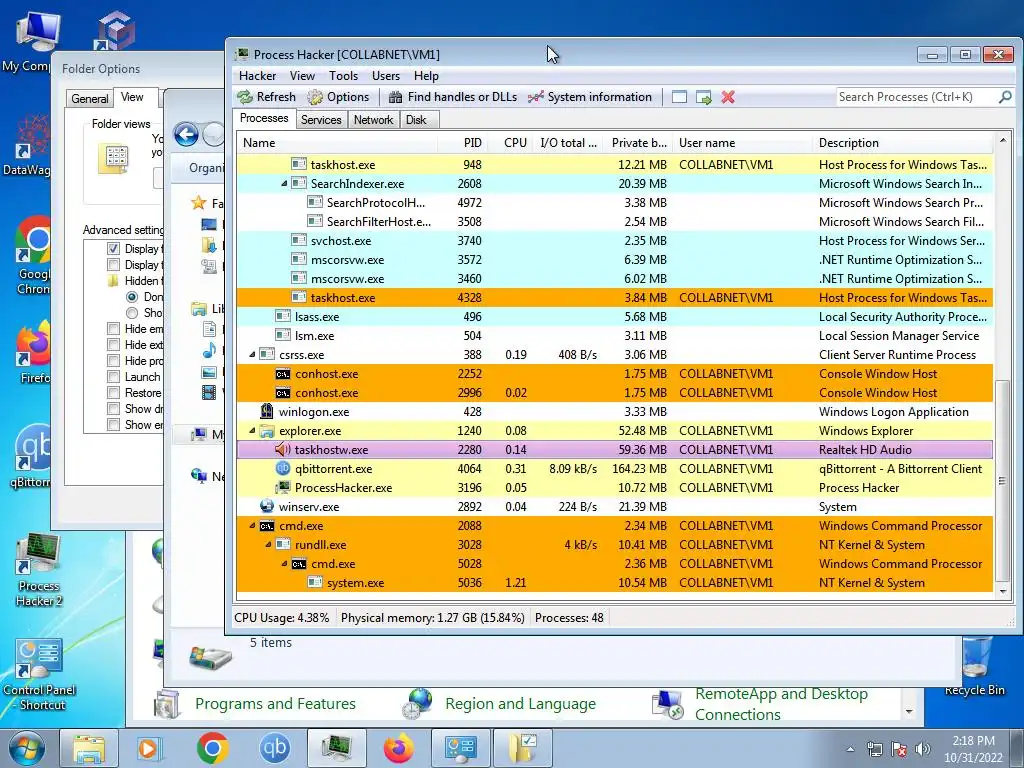The image size is (1024, 768).
Task: Open the Tools menu
Action: pos(343,76)
